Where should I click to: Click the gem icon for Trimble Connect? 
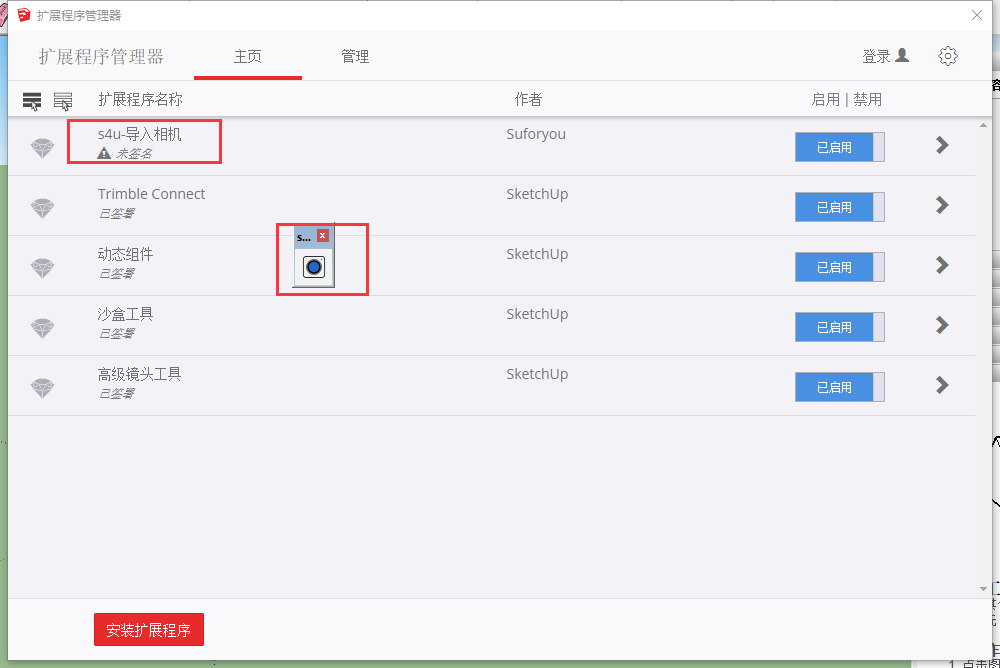(43, 208)
